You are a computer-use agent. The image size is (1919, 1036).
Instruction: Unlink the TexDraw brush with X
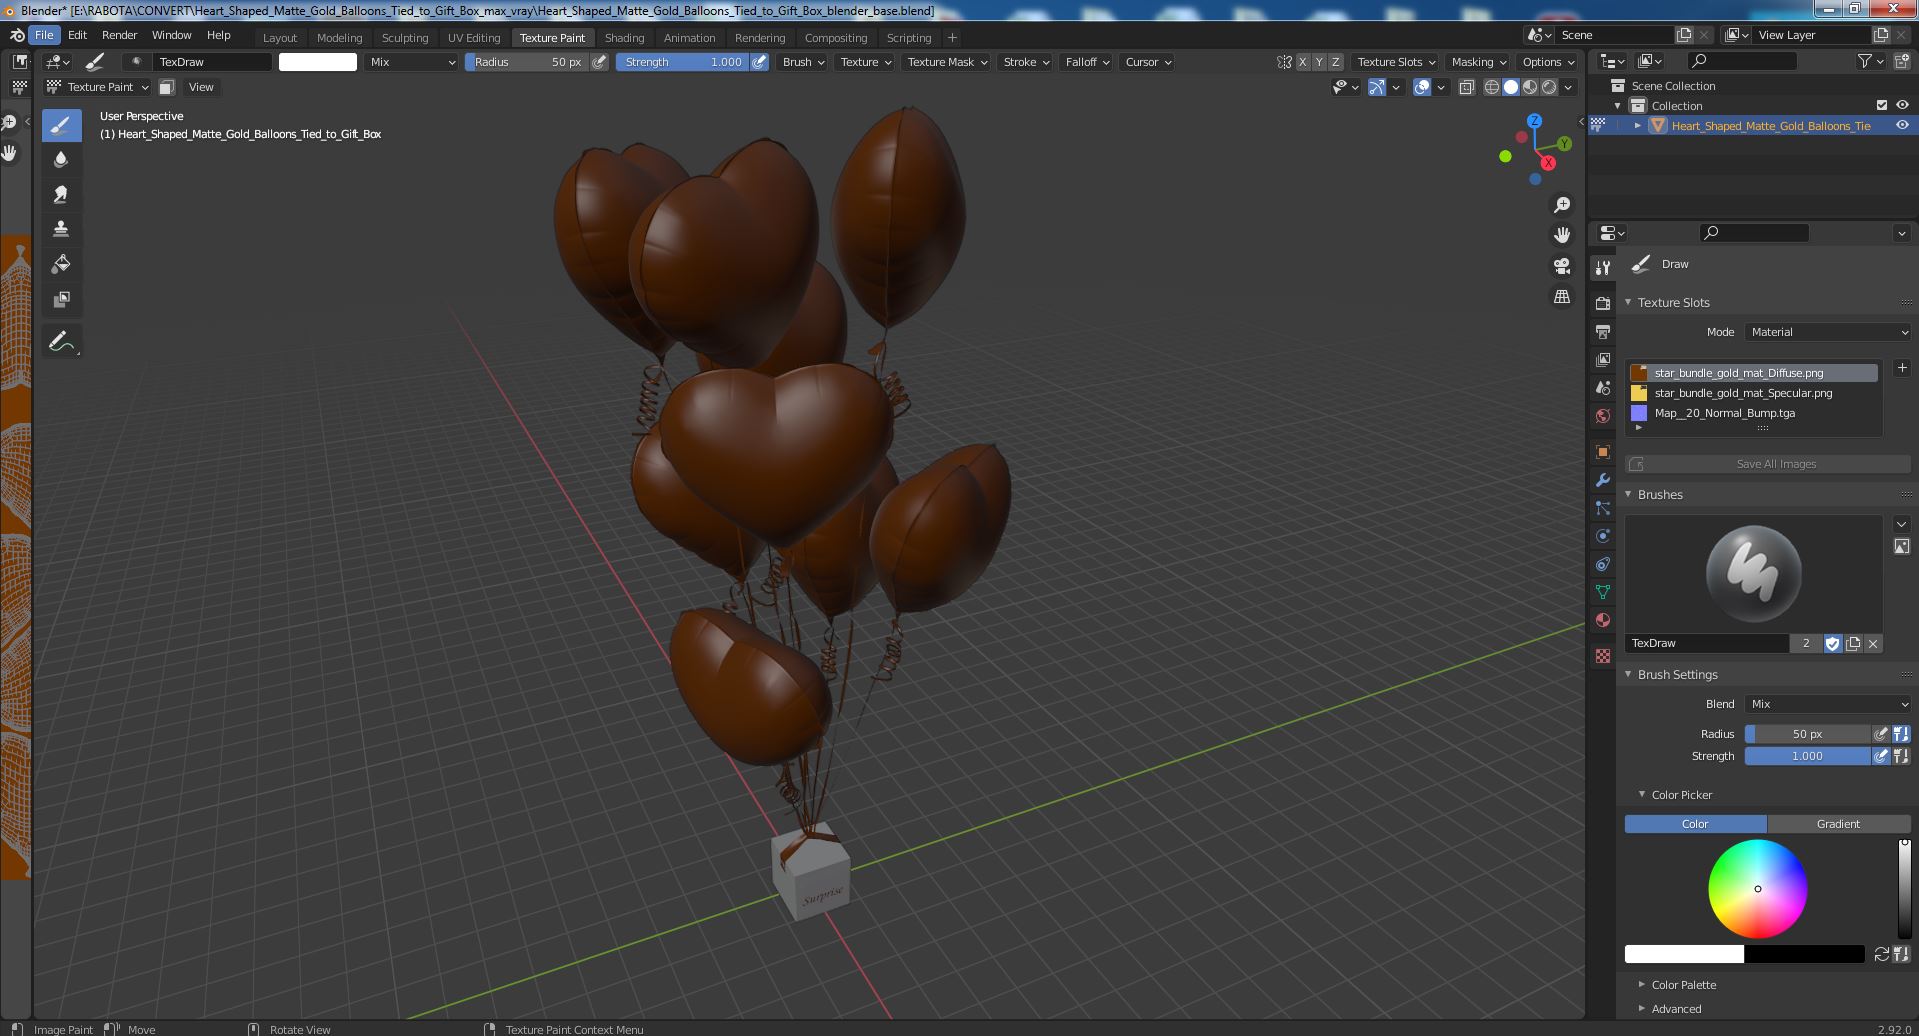pyautogui.click(x=1873, y=643)
